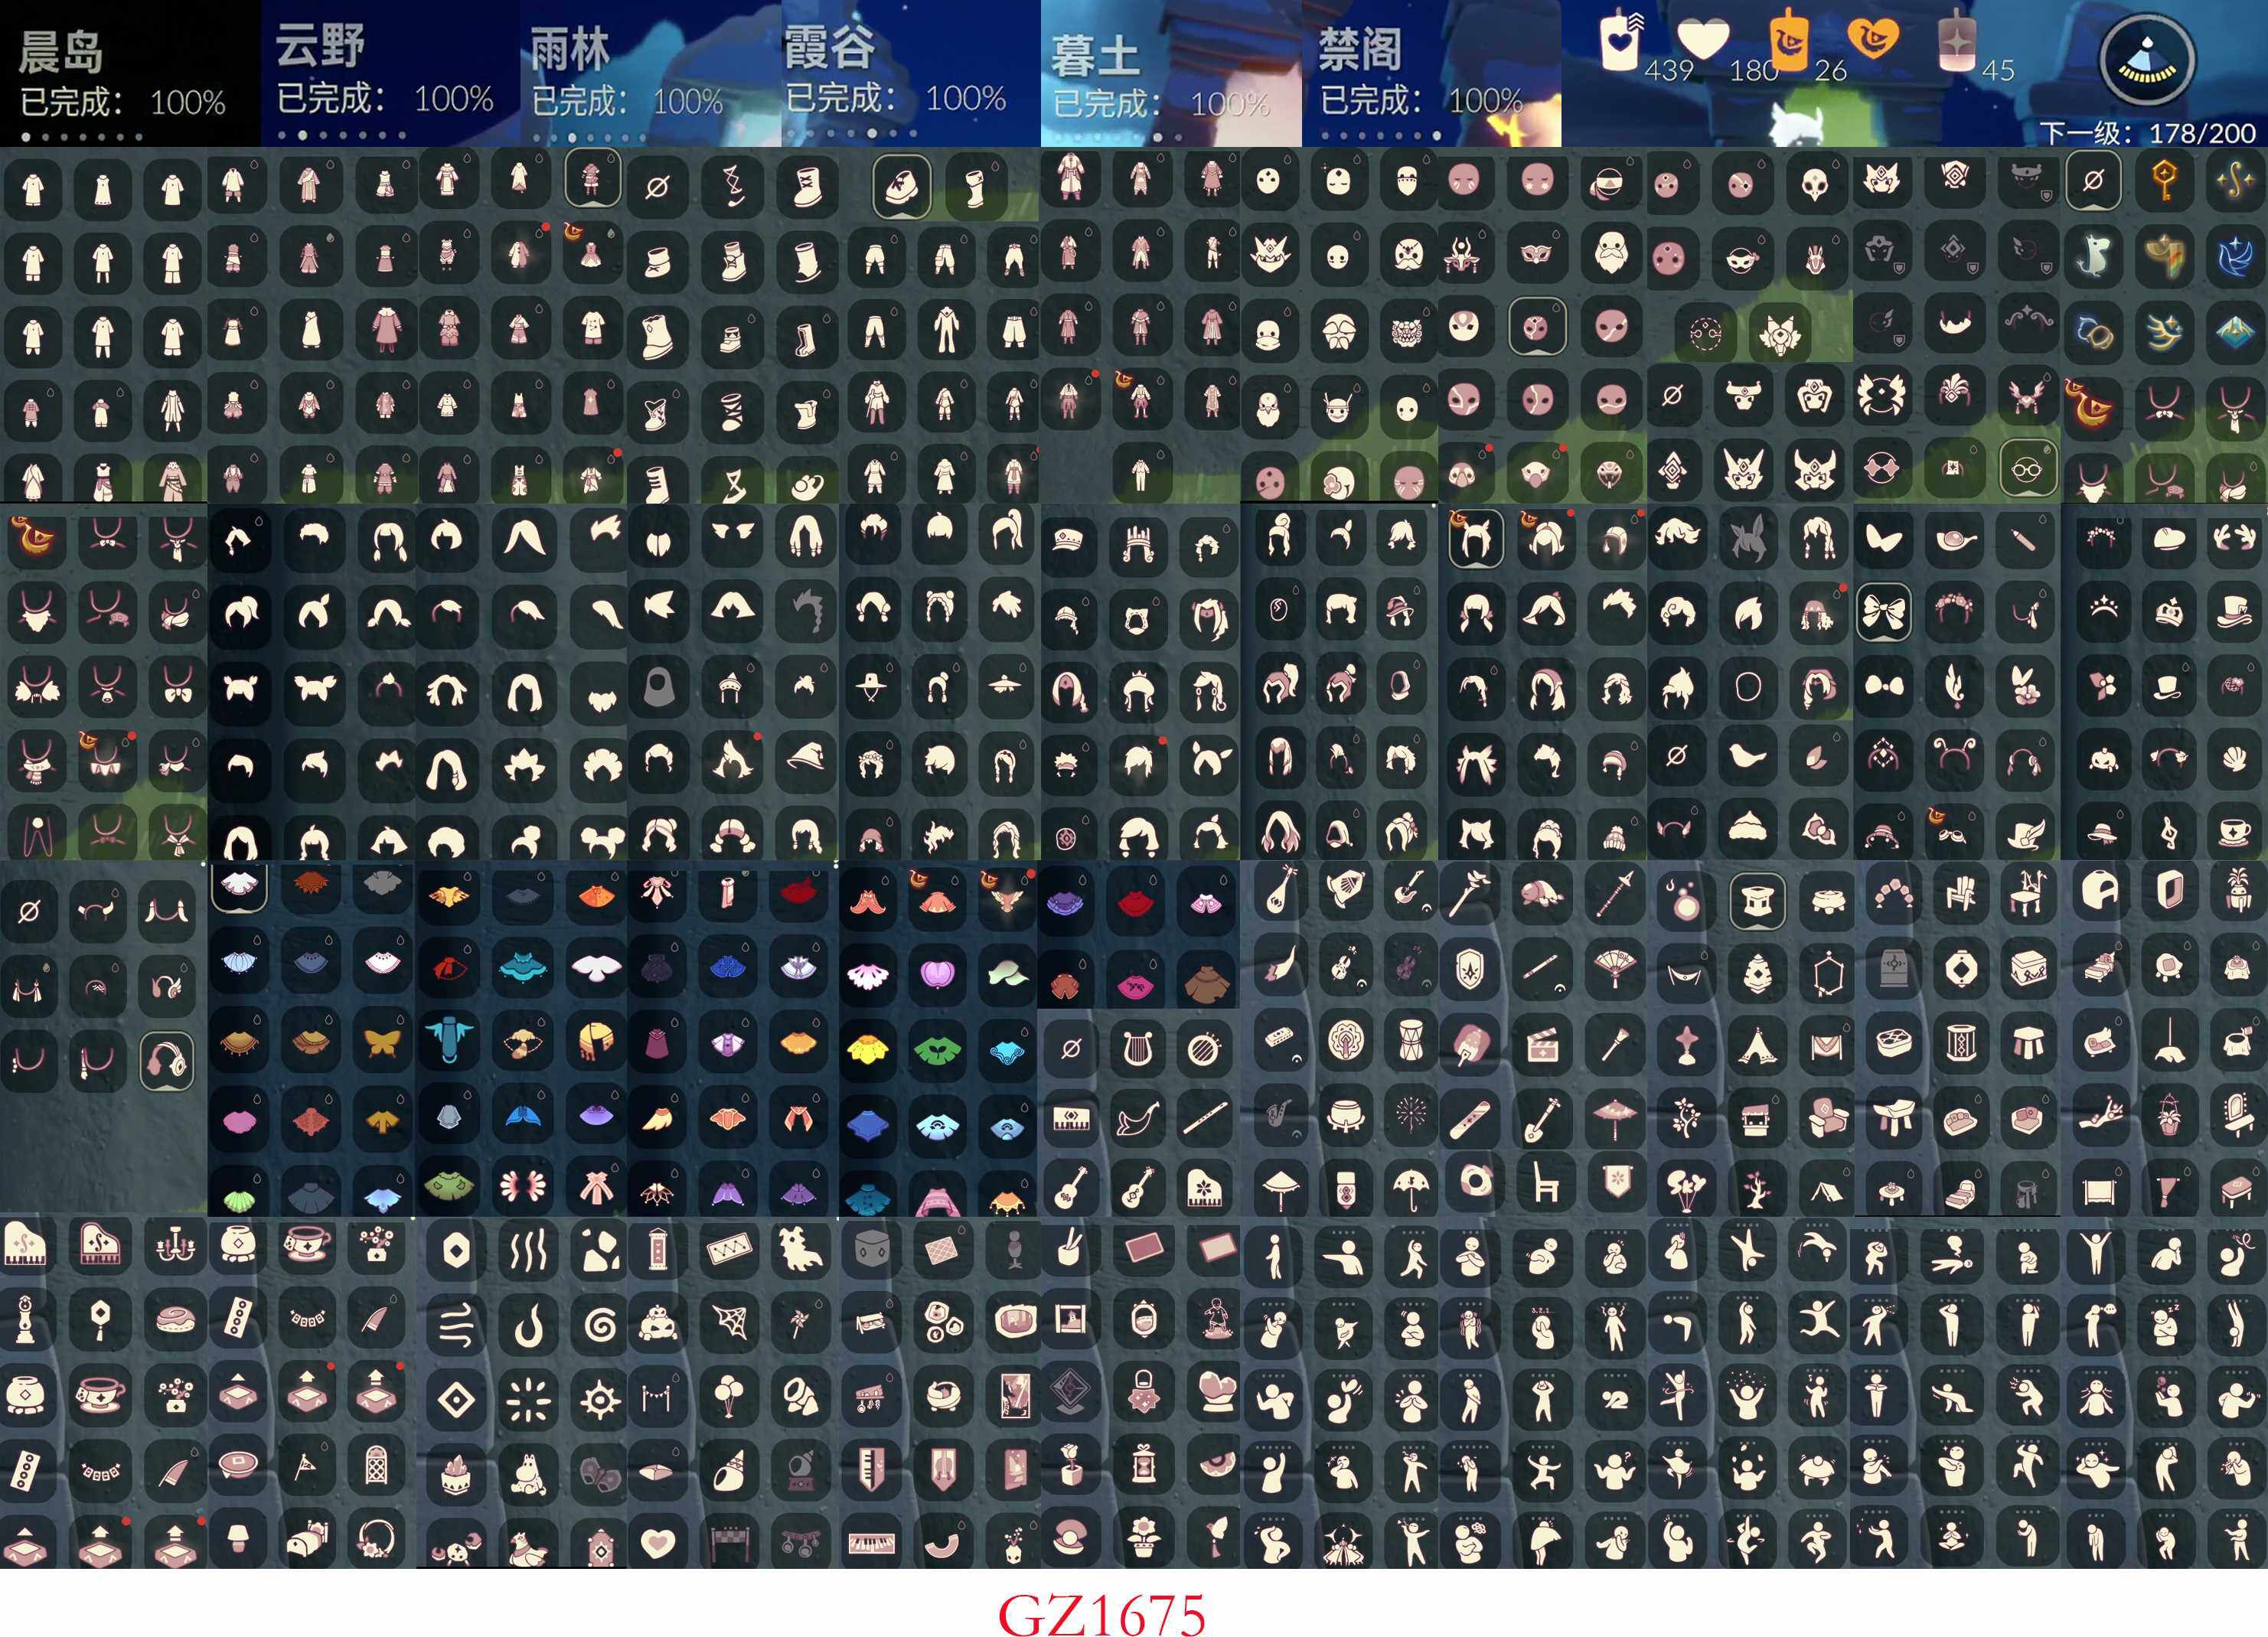
Task: Equip the treble clef hair accessory
Action: [x=2168, y=832]
